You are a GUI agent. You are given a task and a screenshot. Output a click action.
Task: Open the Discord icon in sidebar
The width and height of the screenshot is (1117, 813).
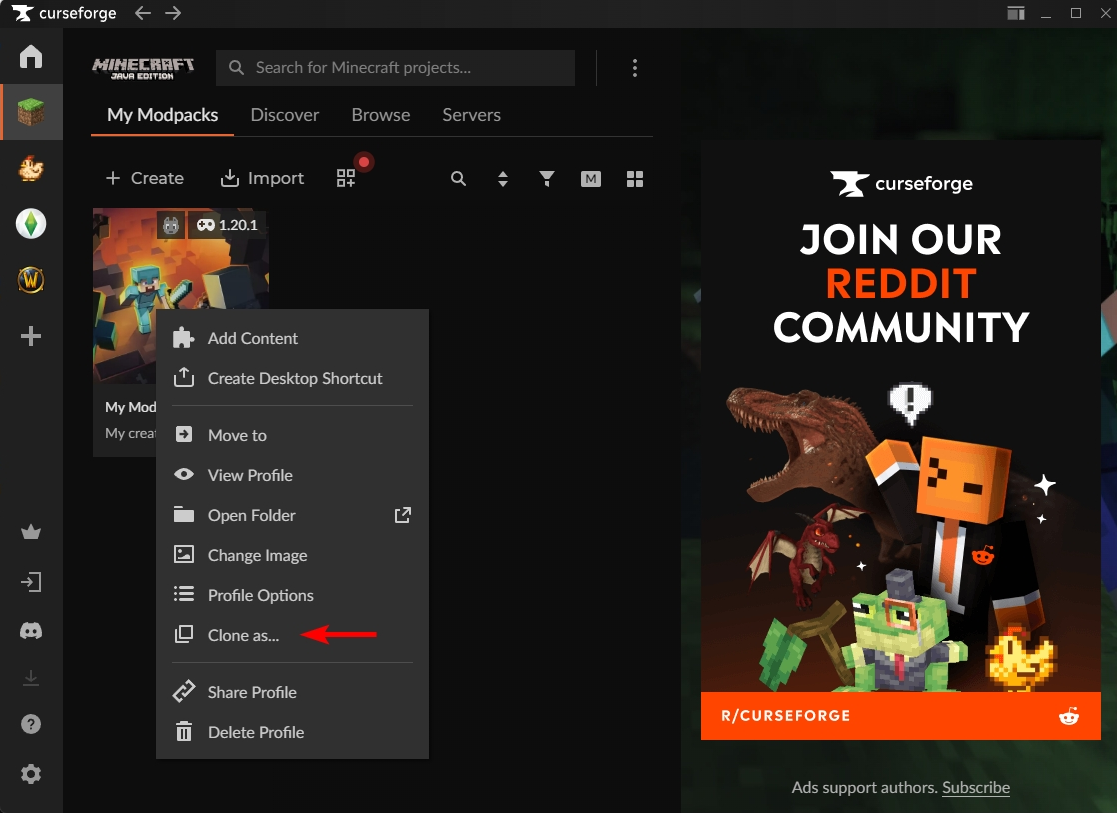coord(31,631)
